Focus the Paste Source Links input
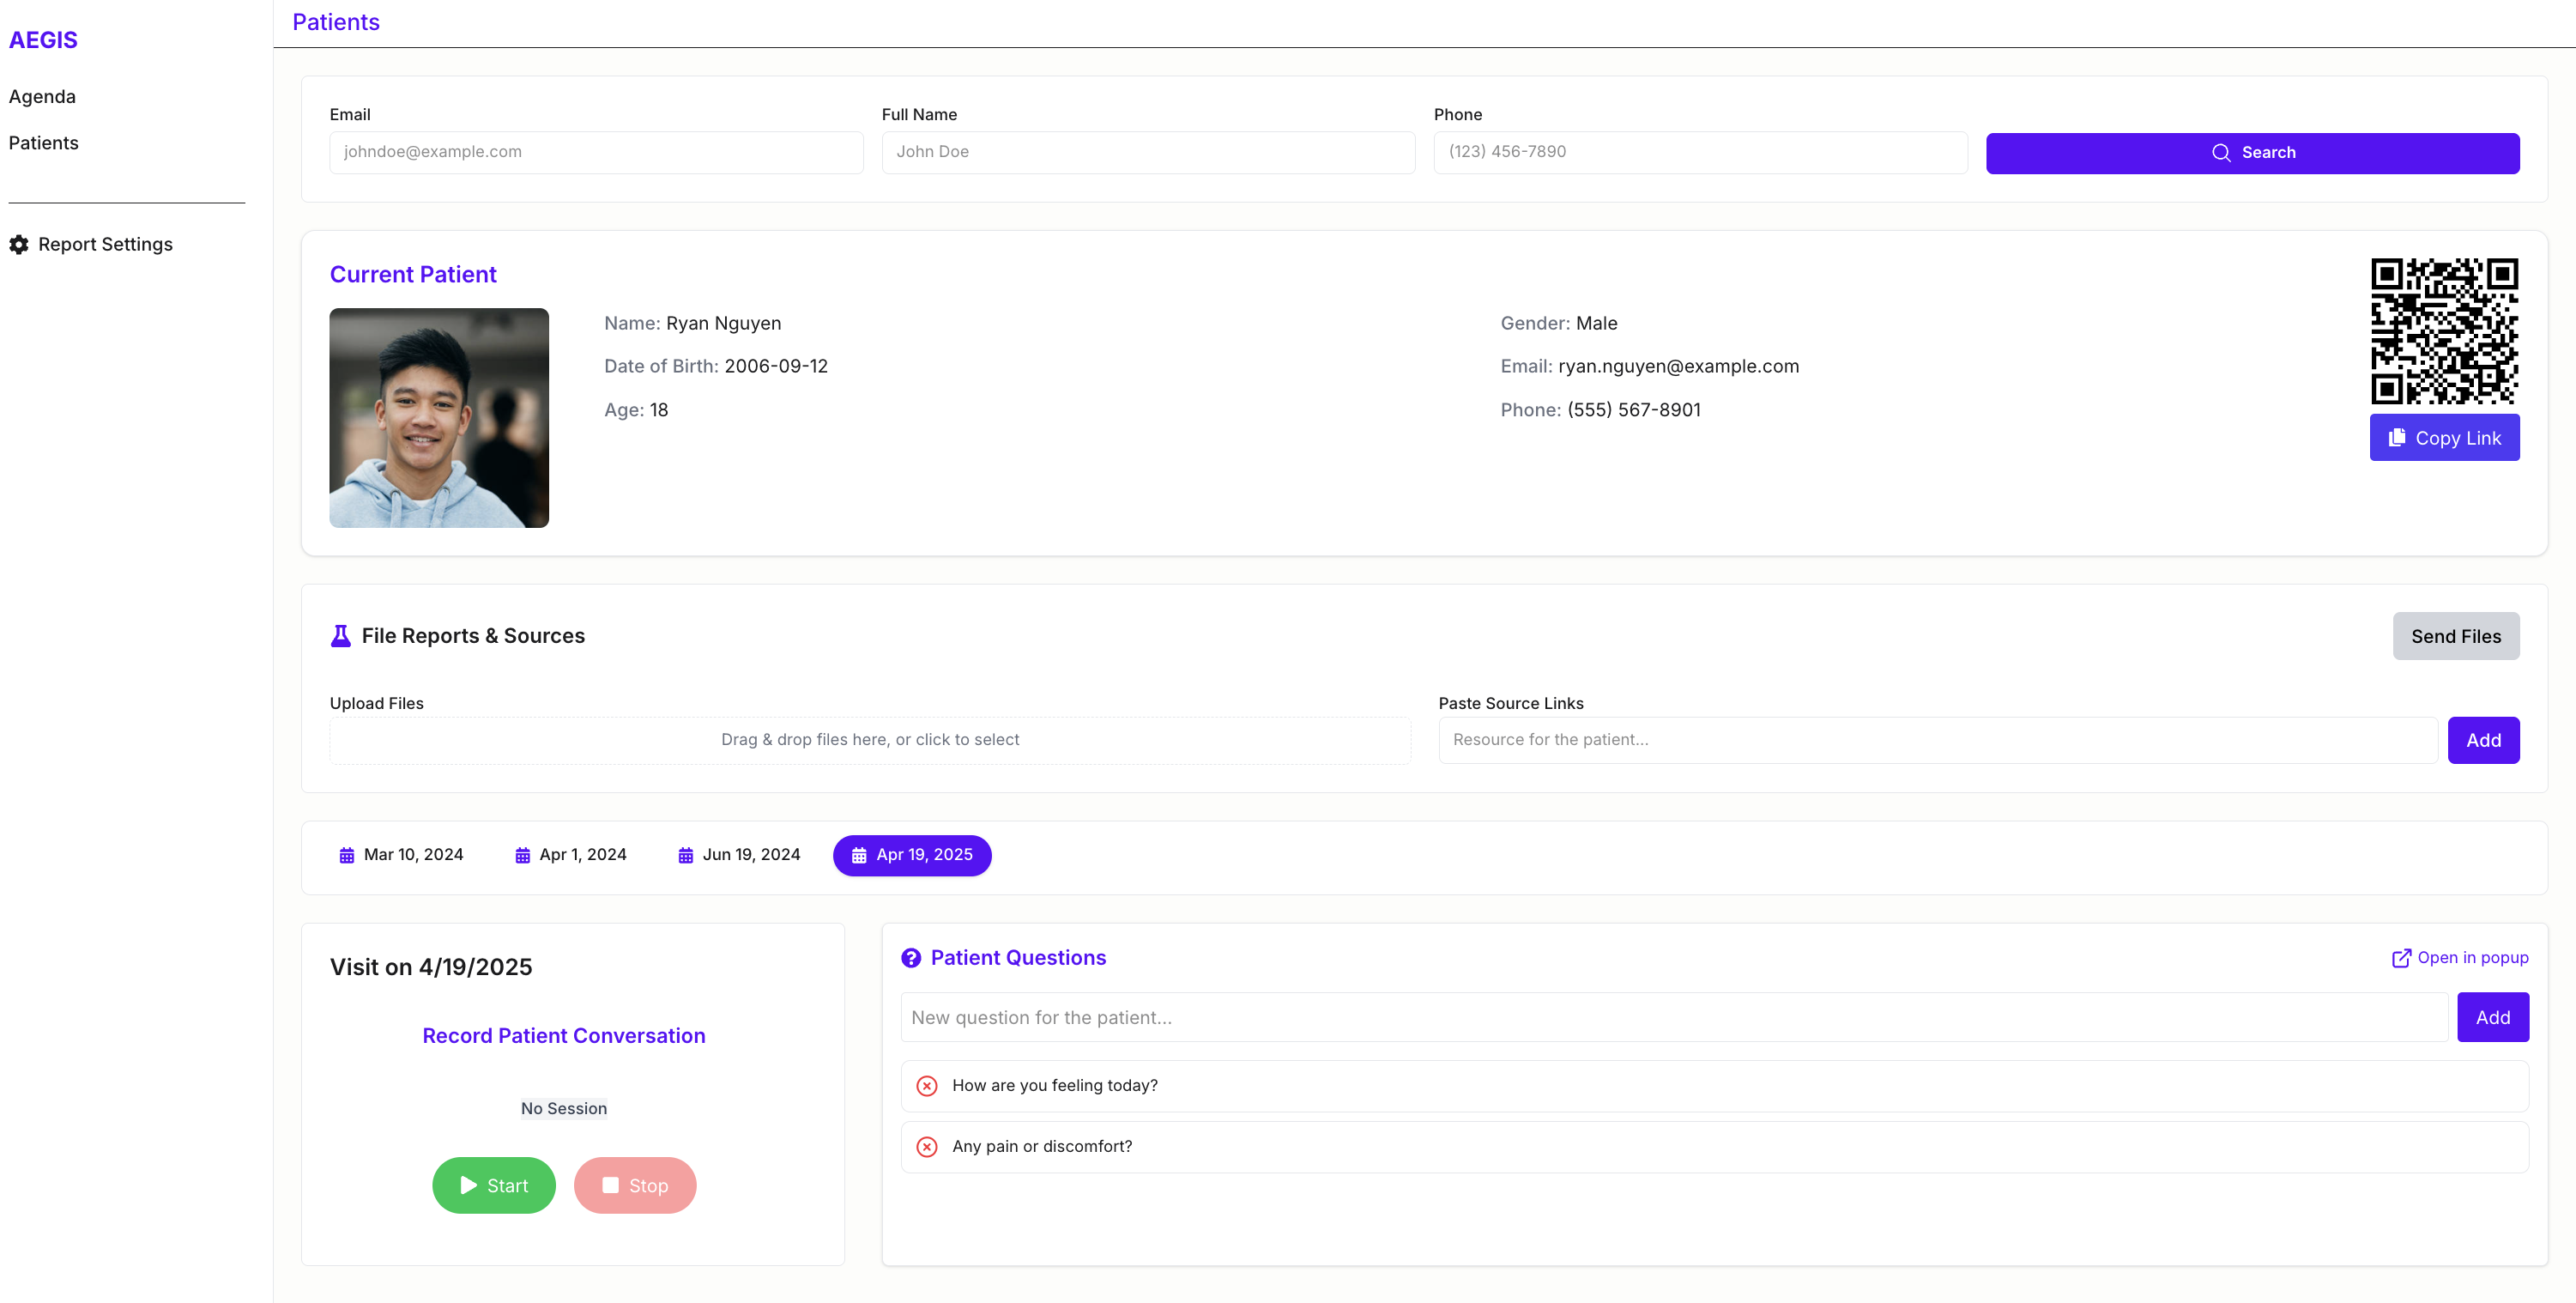 [x=1936, y=740]
